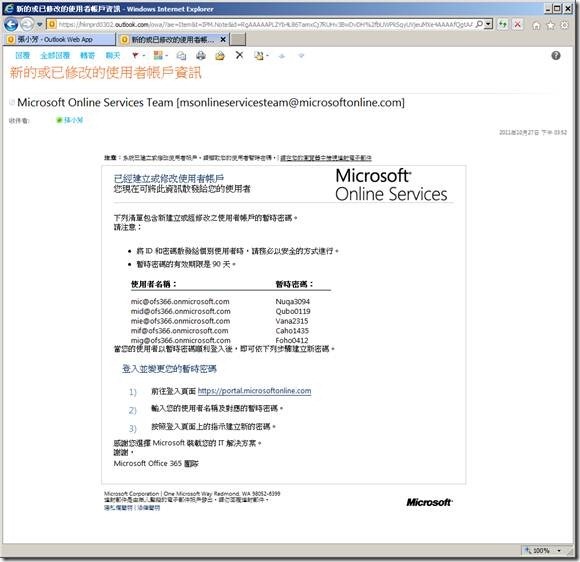Viewport: 580px width, 562px height.
Task: Click temporary password Nuqa3094
Action: pyautogui.click(x=293, y=302)
